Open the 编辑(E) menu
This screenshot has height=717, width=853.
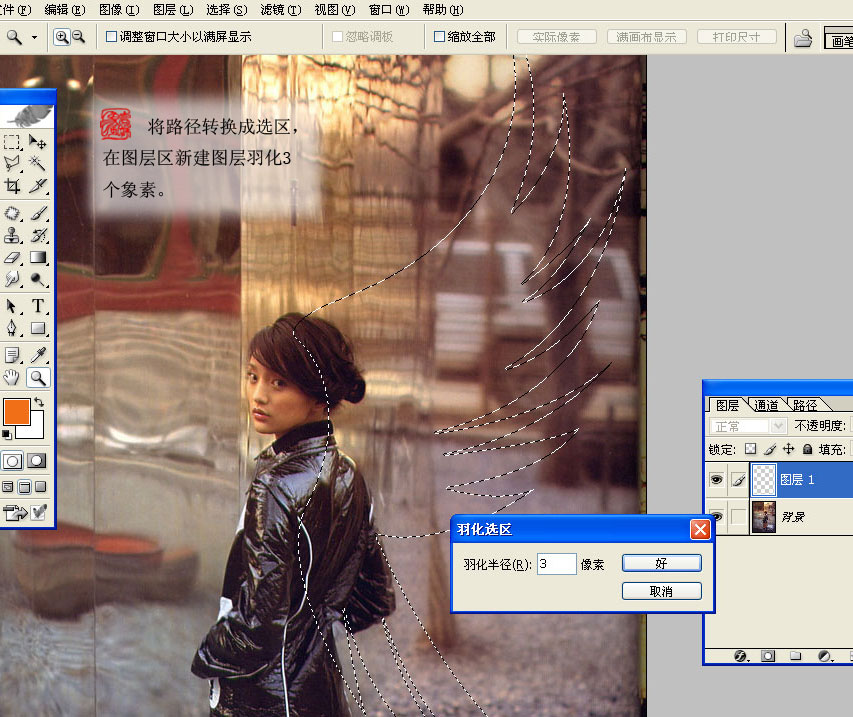[x=65, y=9]
